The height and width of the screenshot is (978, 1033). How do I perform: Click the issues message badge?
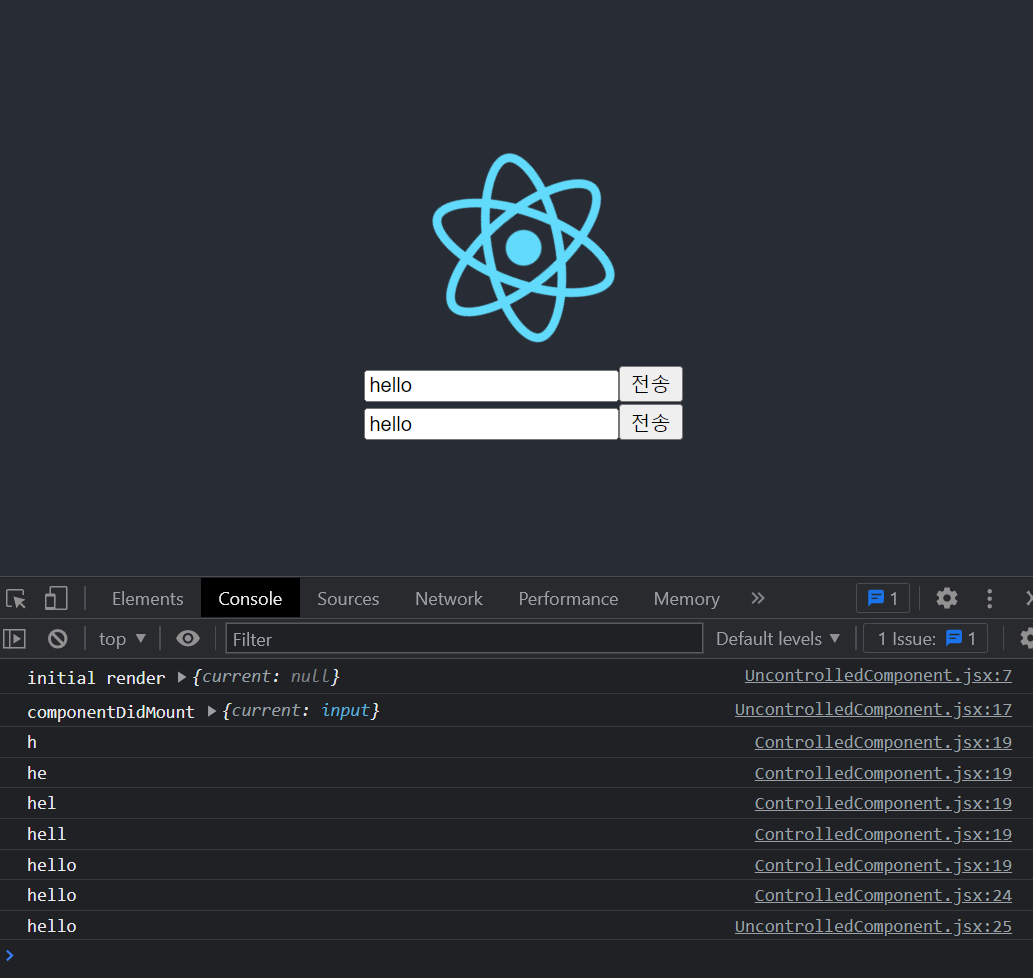click(x=883, y=598)
